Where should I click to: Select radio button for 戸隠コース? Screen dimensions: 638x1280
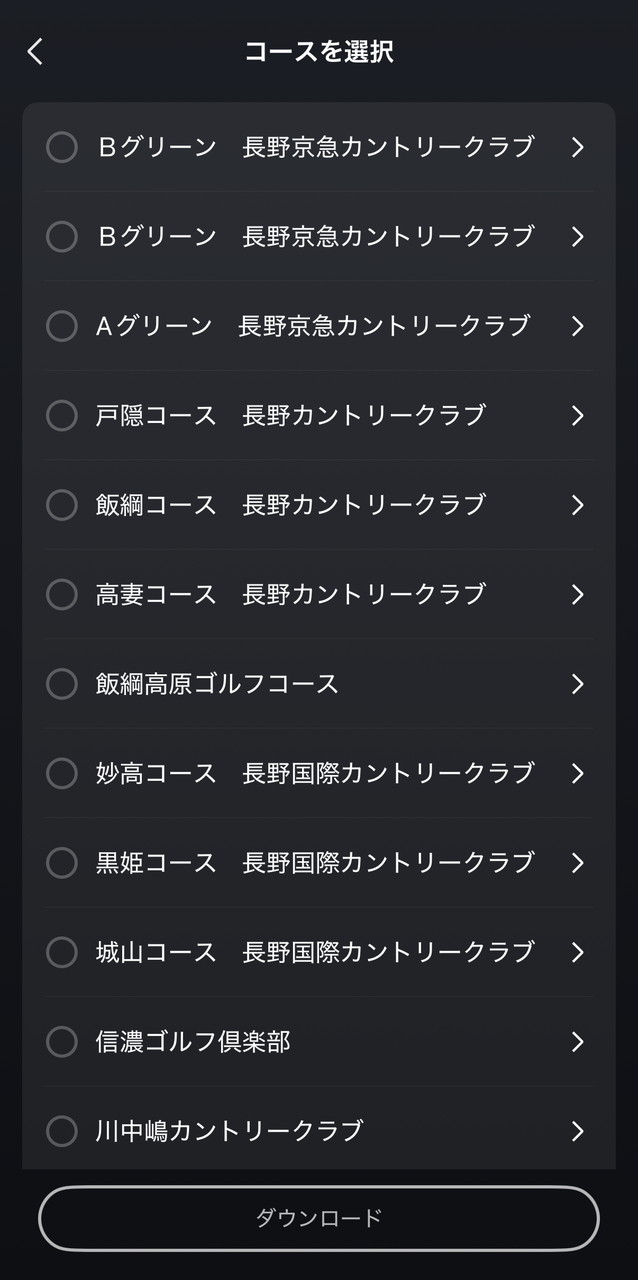(62, 415)
